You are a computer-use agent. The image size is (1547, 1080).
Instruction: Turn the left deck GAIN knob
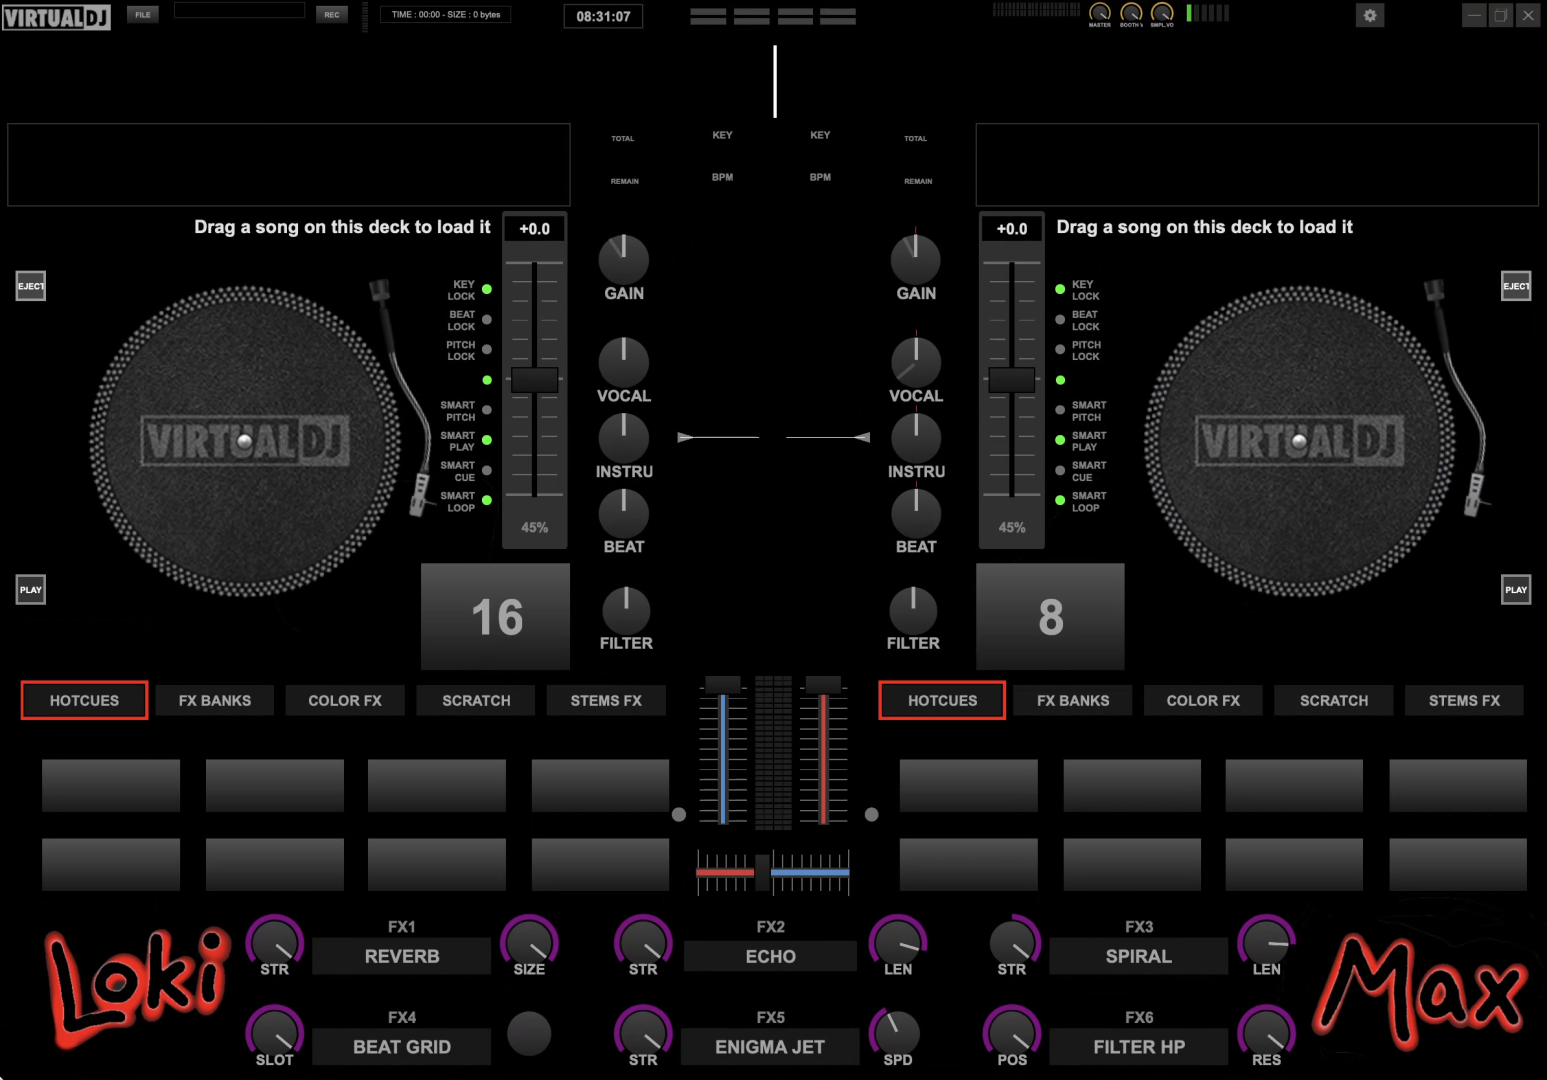(624, 259)
